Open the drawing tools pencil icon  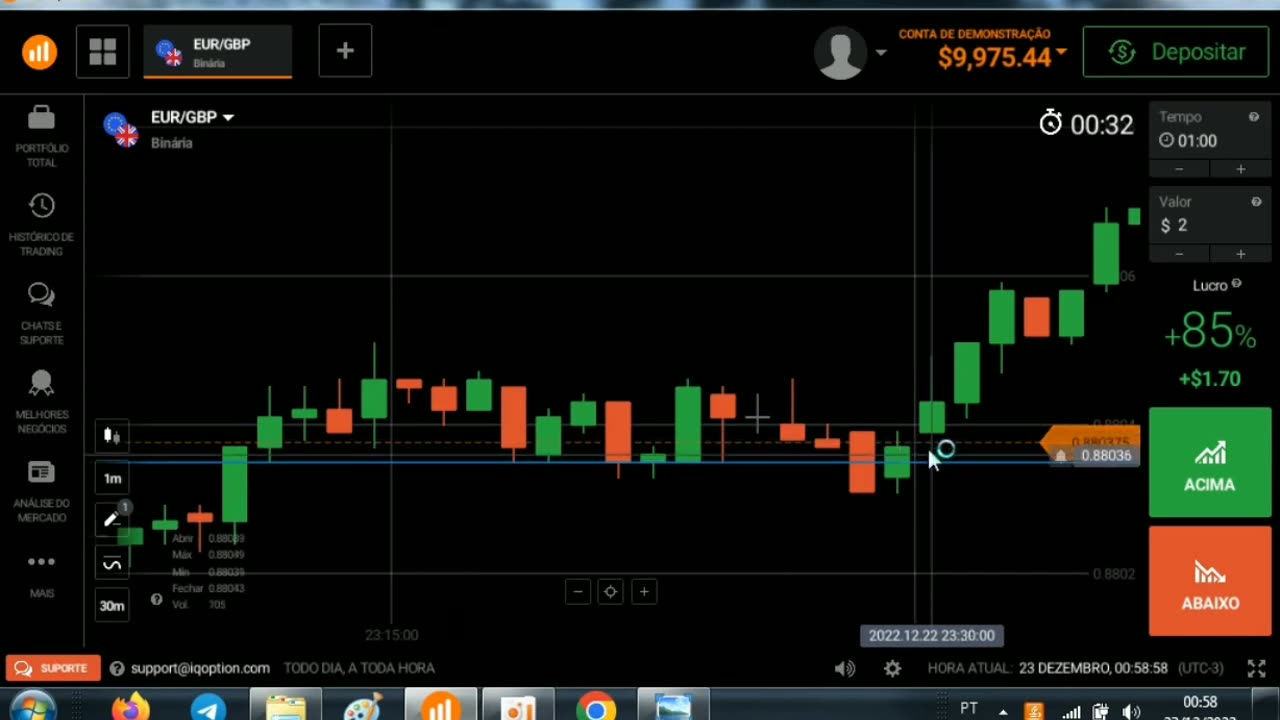[x=112, y=519]
